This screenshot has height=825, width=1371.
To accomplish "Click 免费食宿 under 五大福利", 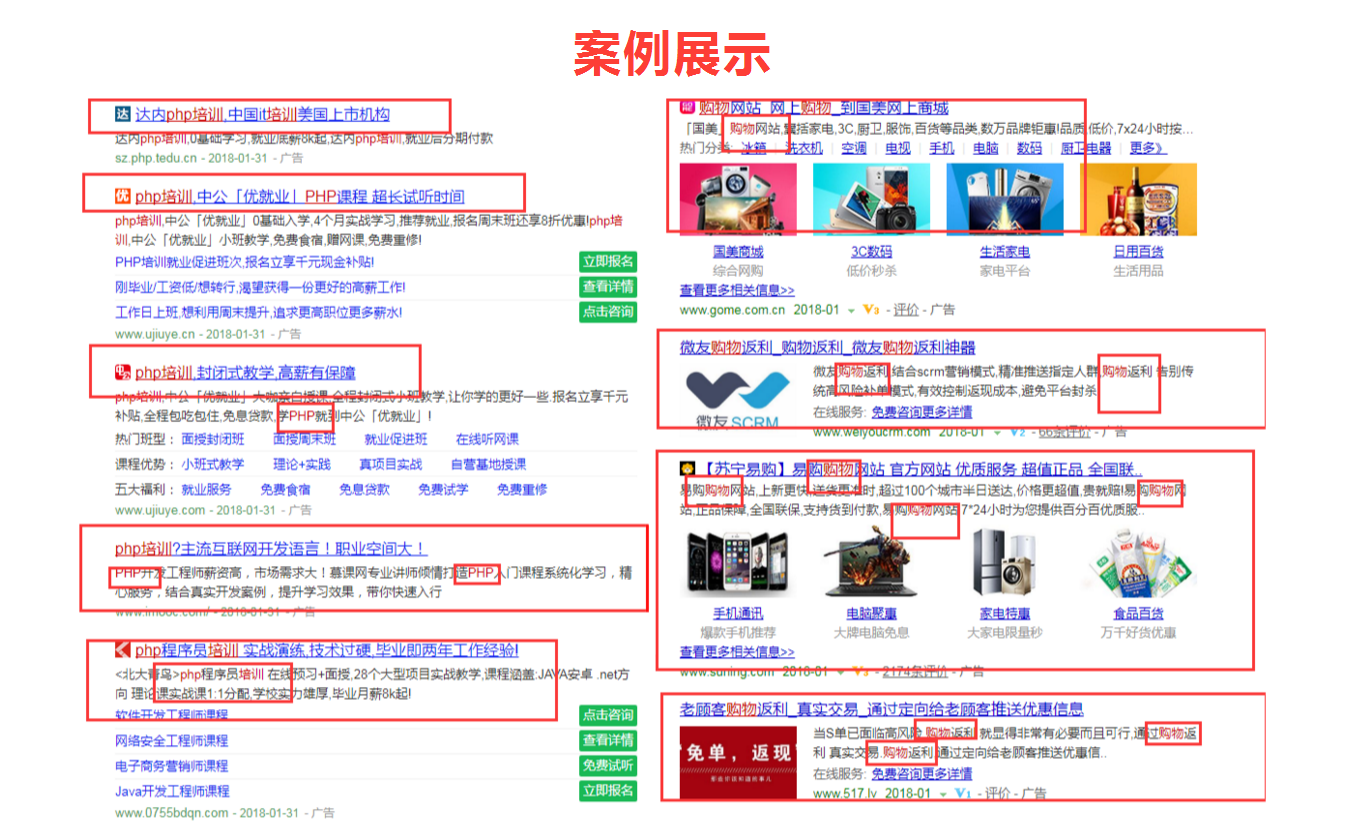I will click(285, 489).
